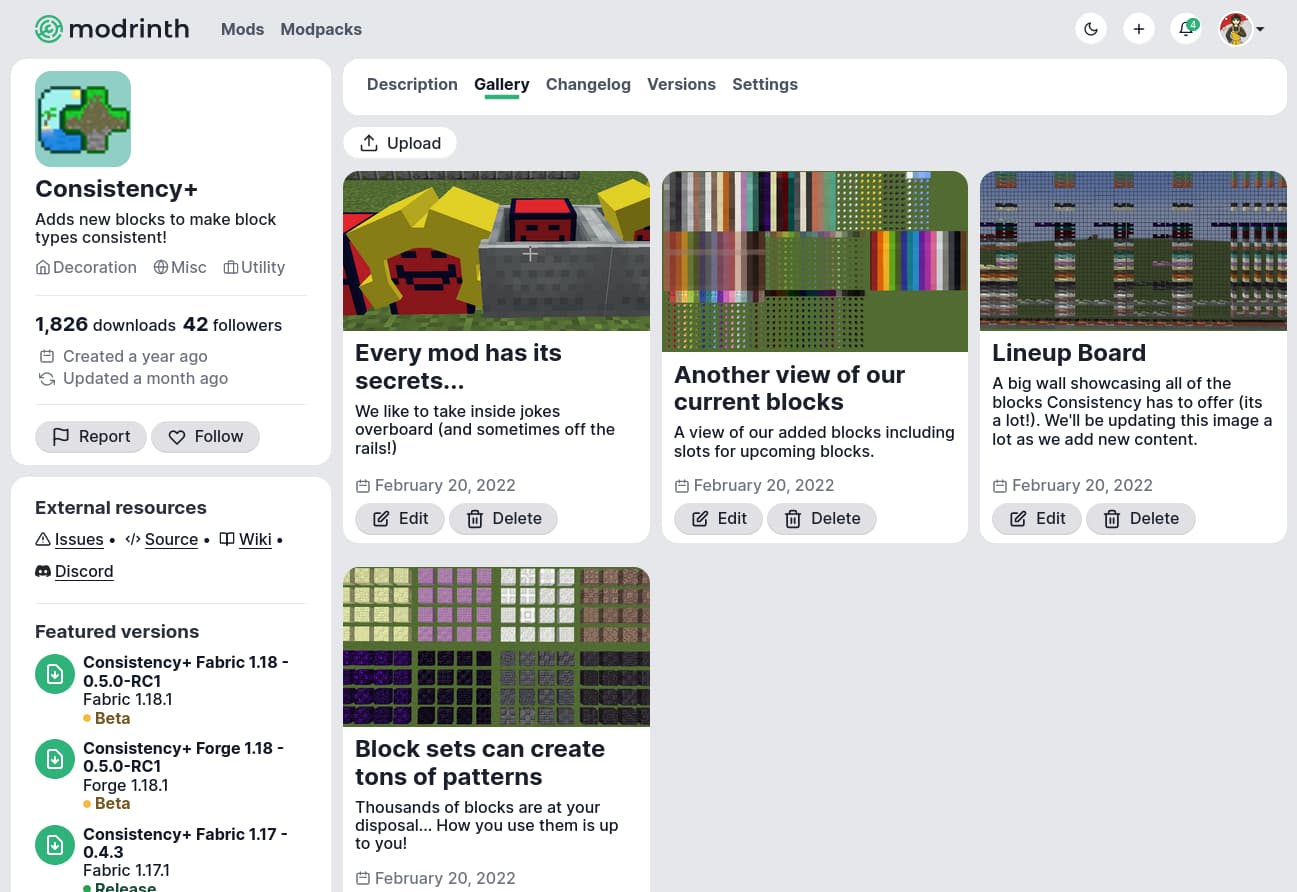Viewport: 1297px width, 892px height.
Task: Click the Upload icon above the gallery
Action: (x=369, y=142)
